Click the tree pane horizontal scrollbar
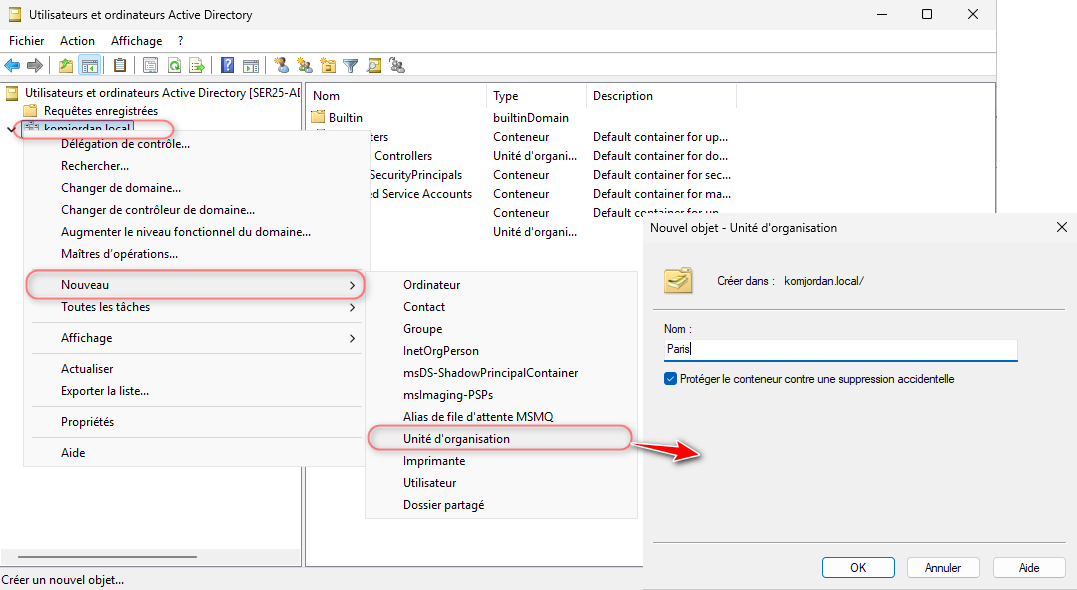 [x=107, y=556]
